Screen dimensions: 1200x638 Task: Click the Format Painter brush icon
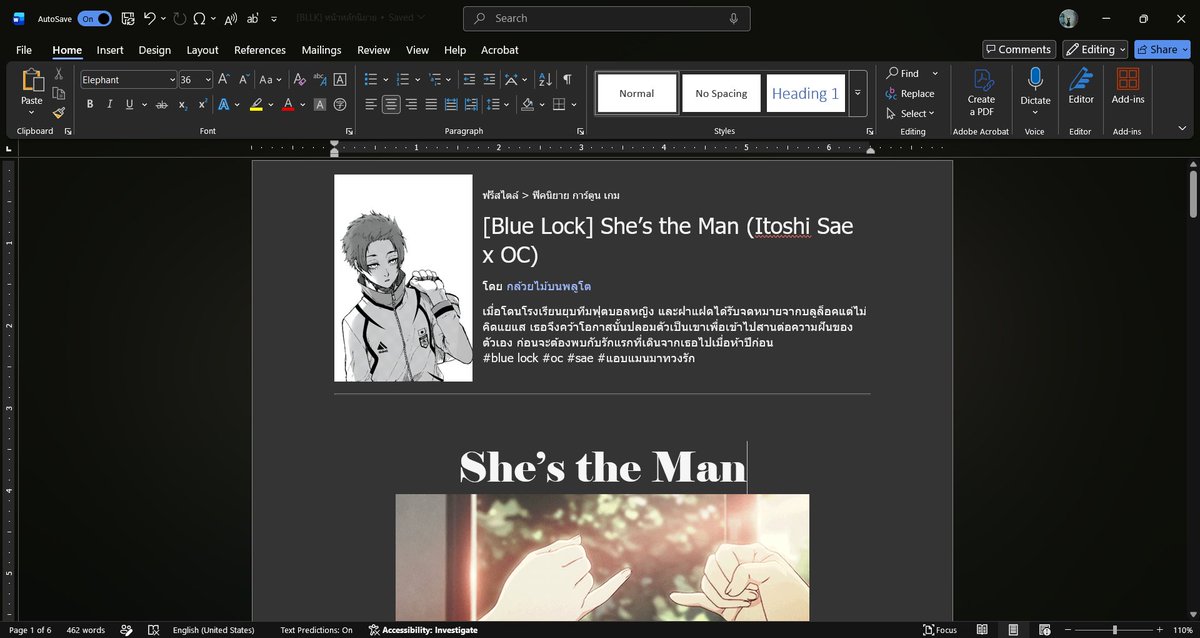click(59, 113)
